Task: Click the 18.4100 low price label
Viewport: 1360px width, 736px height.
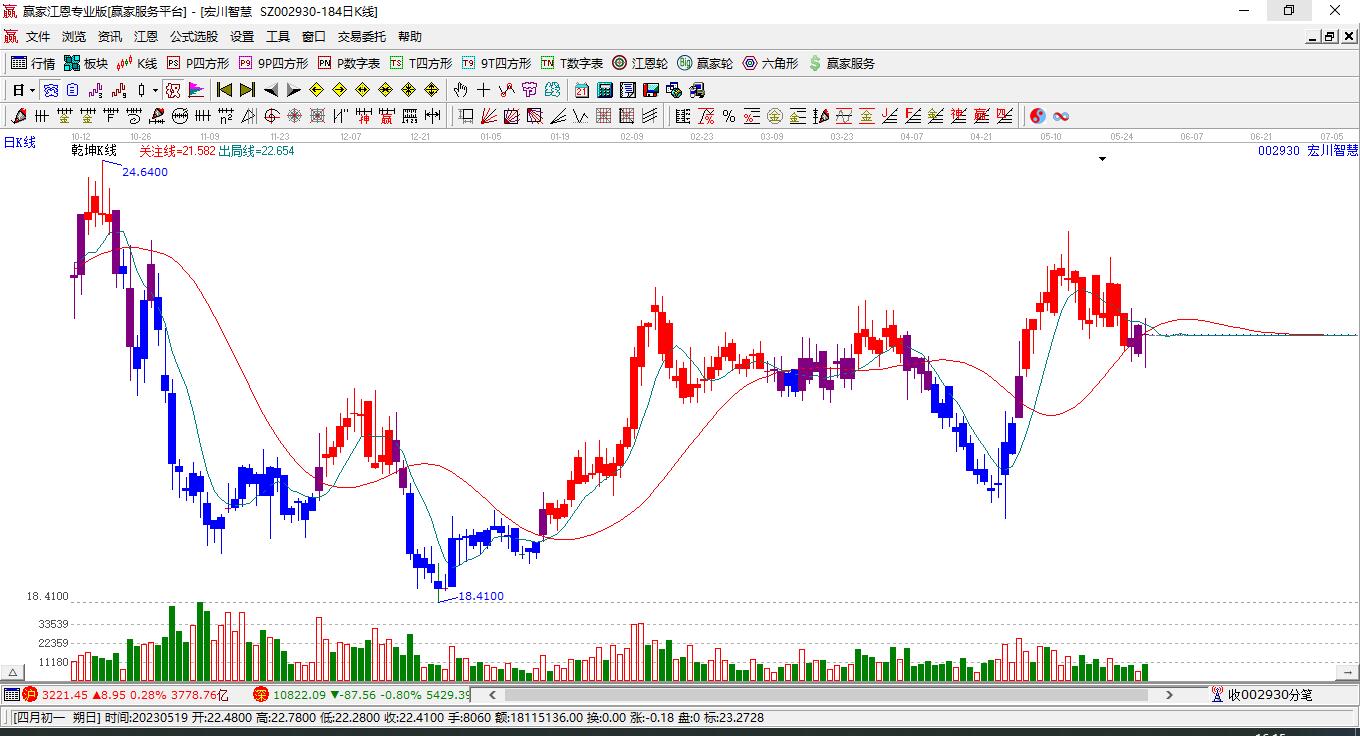Action: [481, 596]
